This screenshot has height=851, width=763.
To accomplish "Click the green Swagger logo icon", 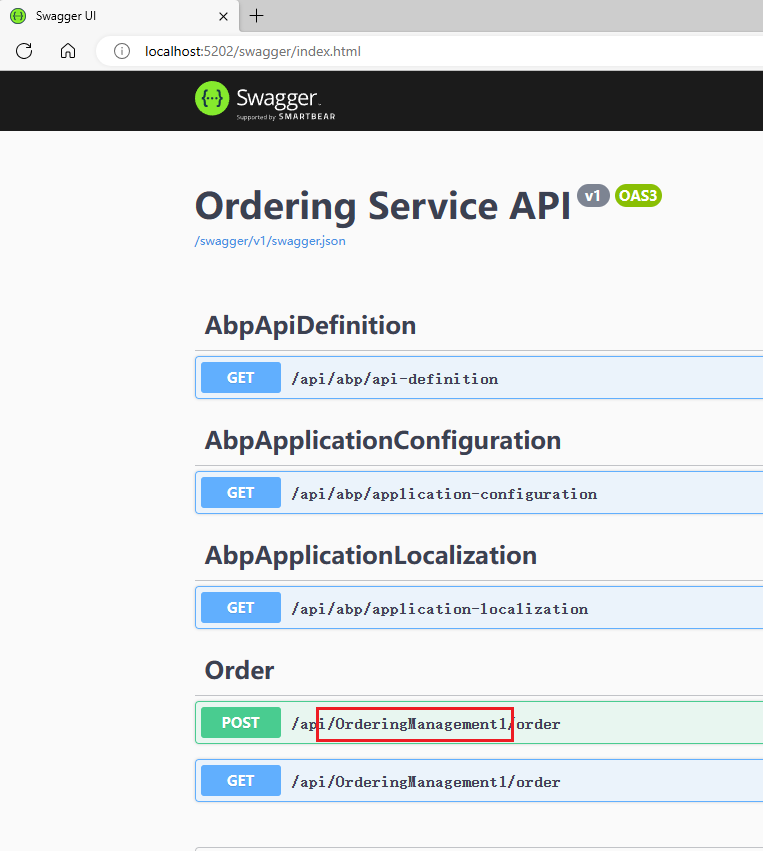I will pyautogui.click(x=212, y=98).
